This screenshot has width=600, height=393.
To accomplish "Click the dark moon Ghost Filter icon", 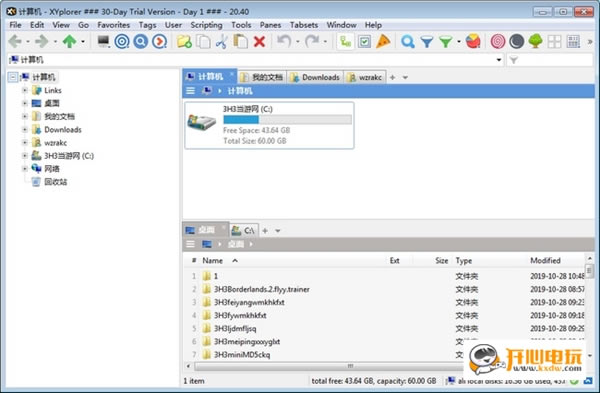I will 517,41.
